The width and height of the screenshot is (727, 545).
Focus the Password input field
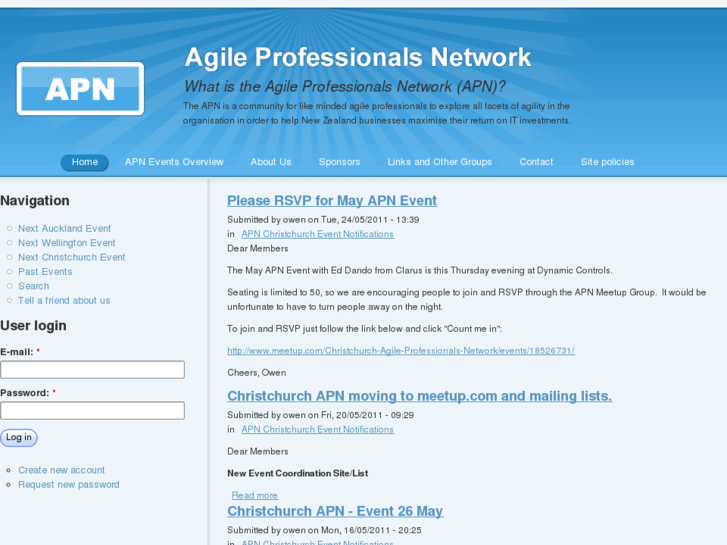92,410
